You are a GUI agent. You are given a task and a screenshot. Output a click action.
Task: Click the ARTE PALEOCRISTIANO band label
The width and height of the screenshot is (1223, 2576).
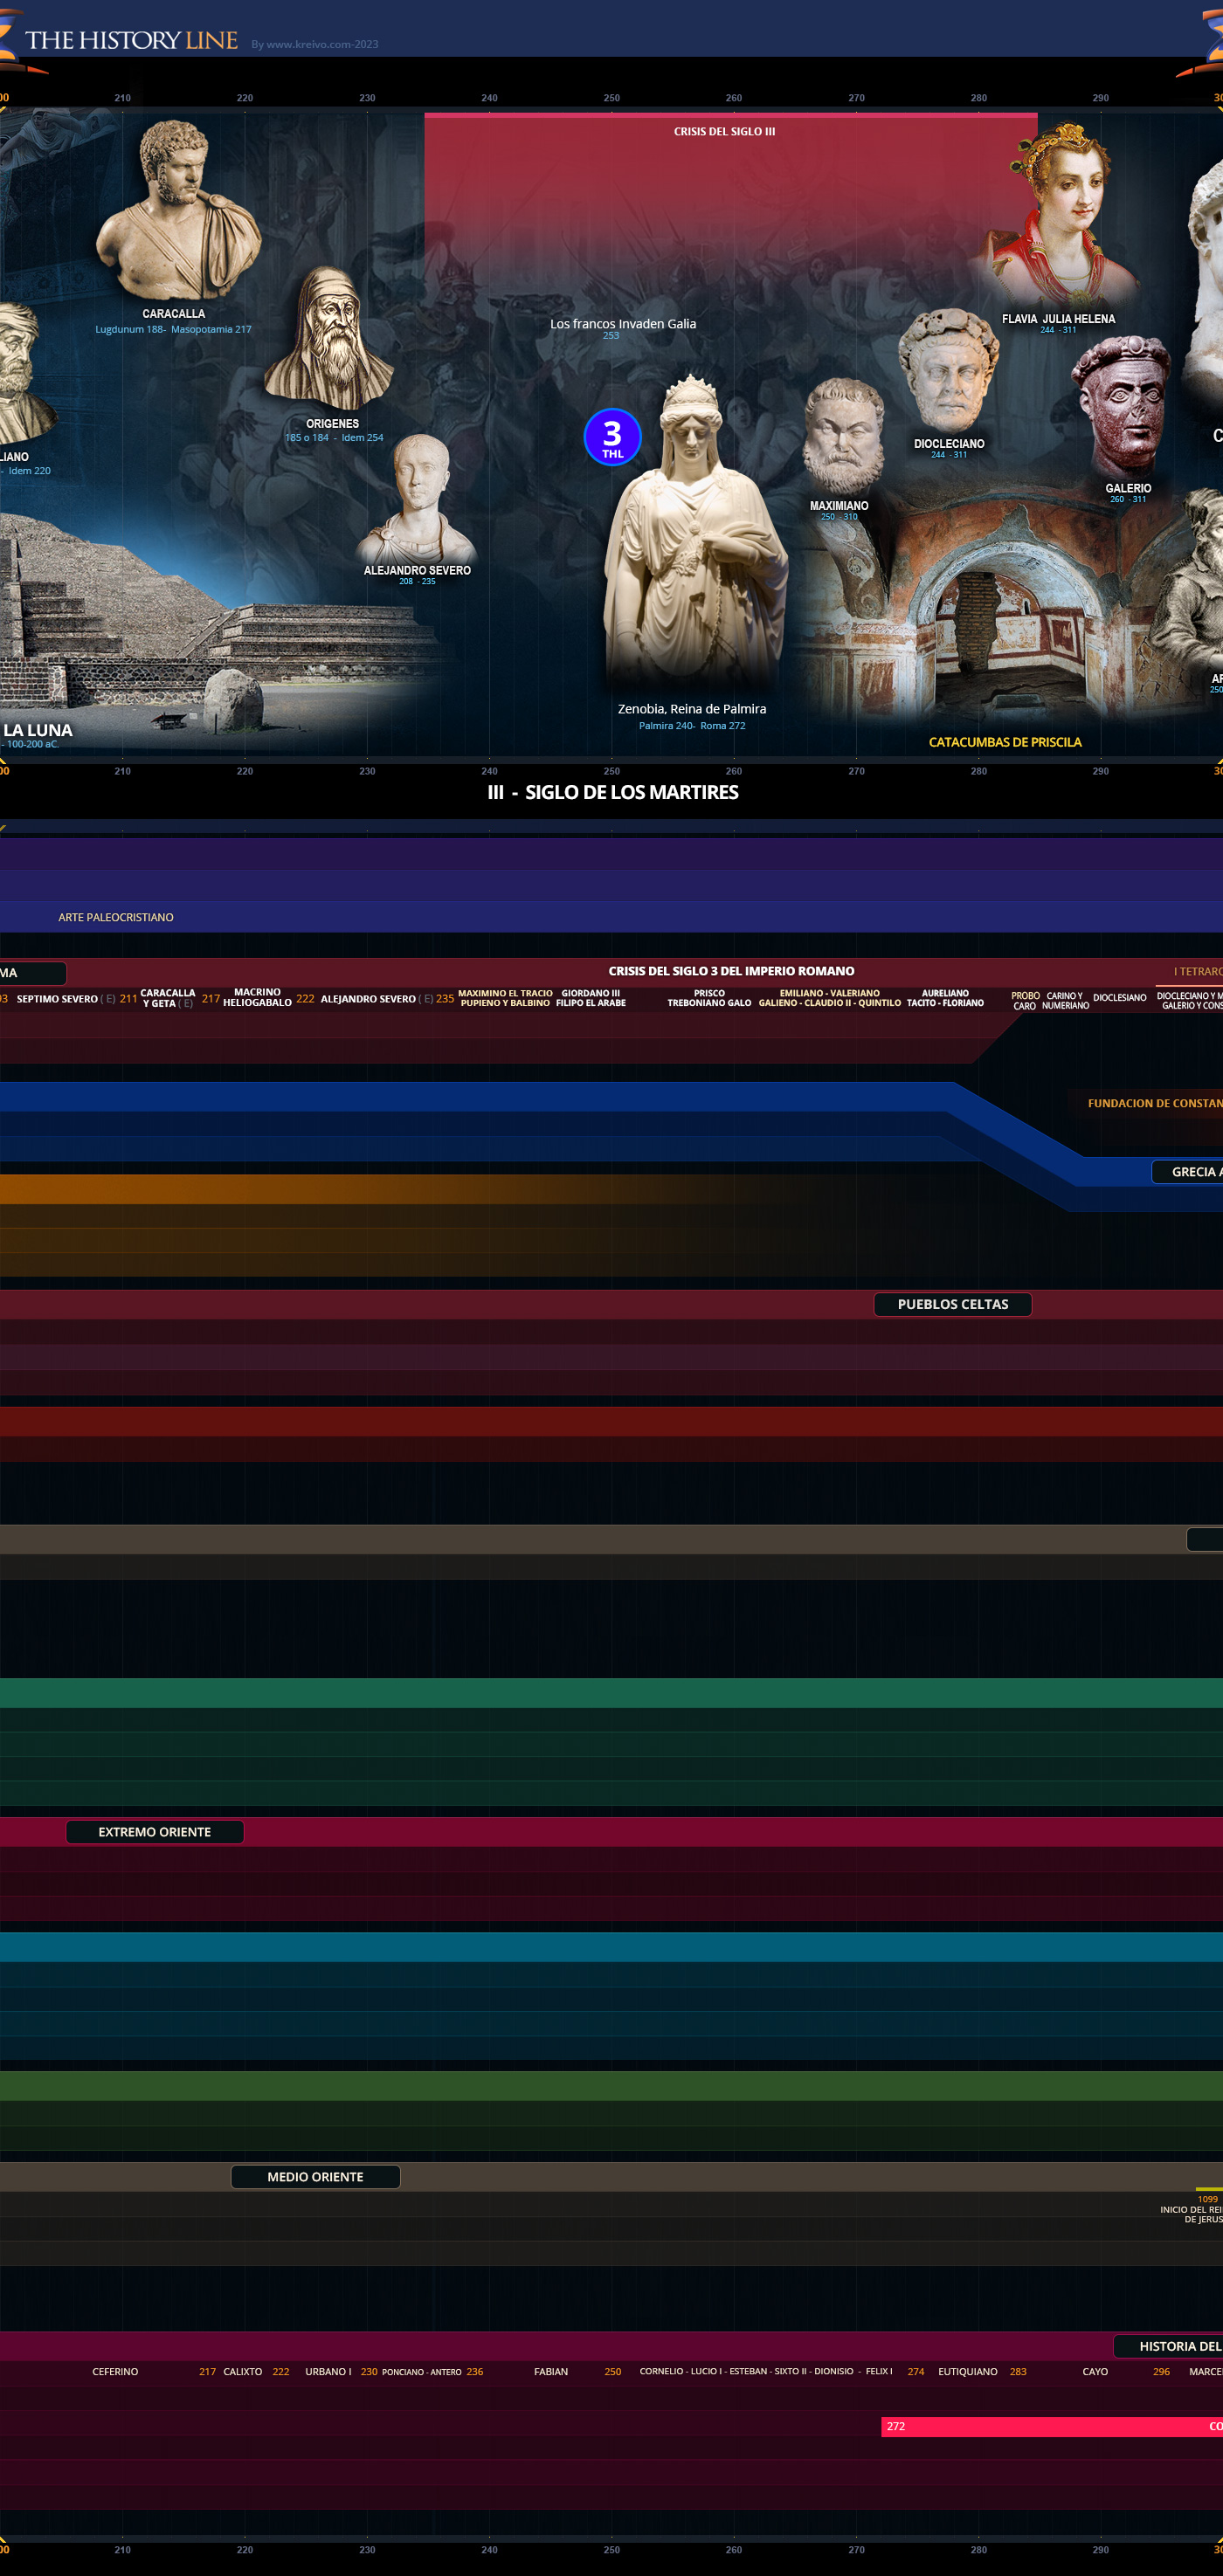click(116, 917)
